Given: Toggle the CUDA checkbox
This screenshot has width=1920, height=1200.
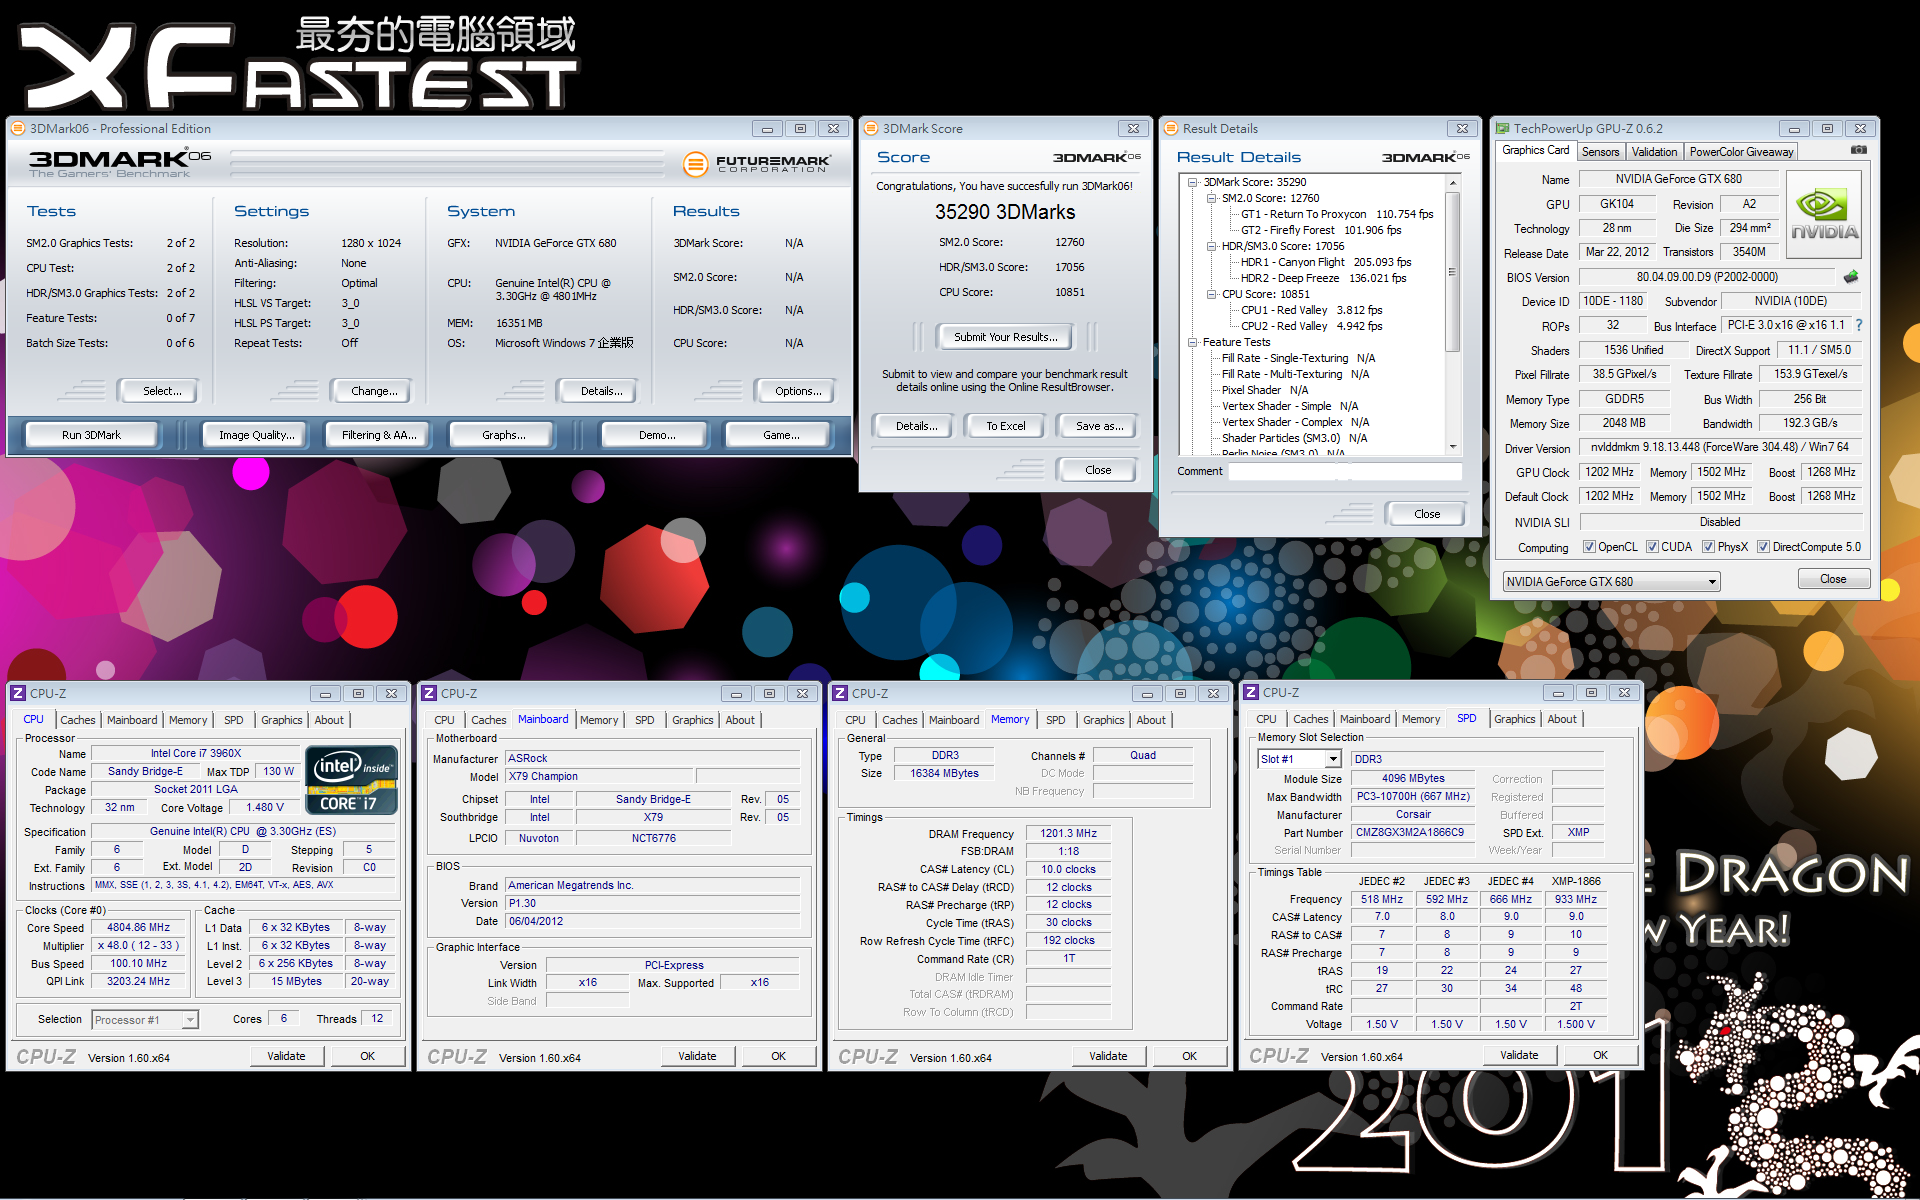Looking at the screenshot, I should [x=1652, y=547].
